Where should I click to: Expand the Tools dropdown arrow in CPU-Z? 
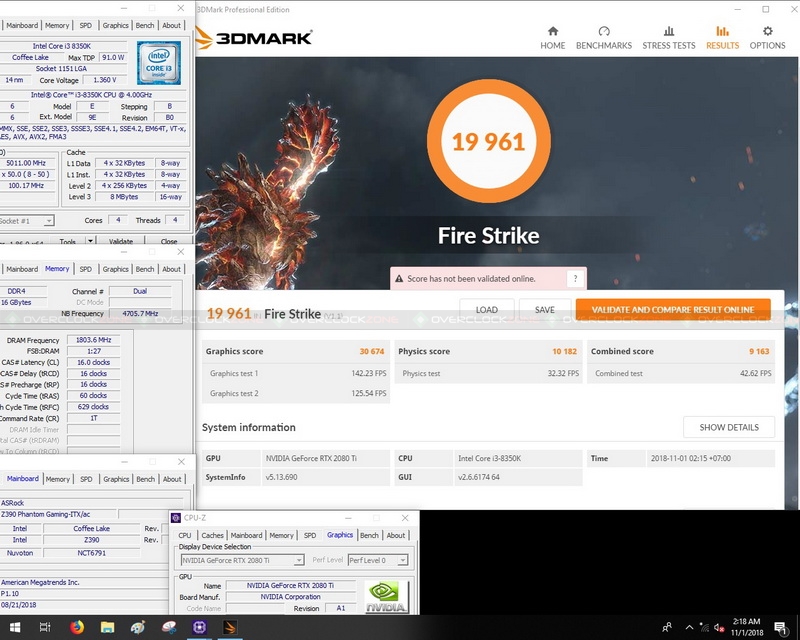pos(90,240)
